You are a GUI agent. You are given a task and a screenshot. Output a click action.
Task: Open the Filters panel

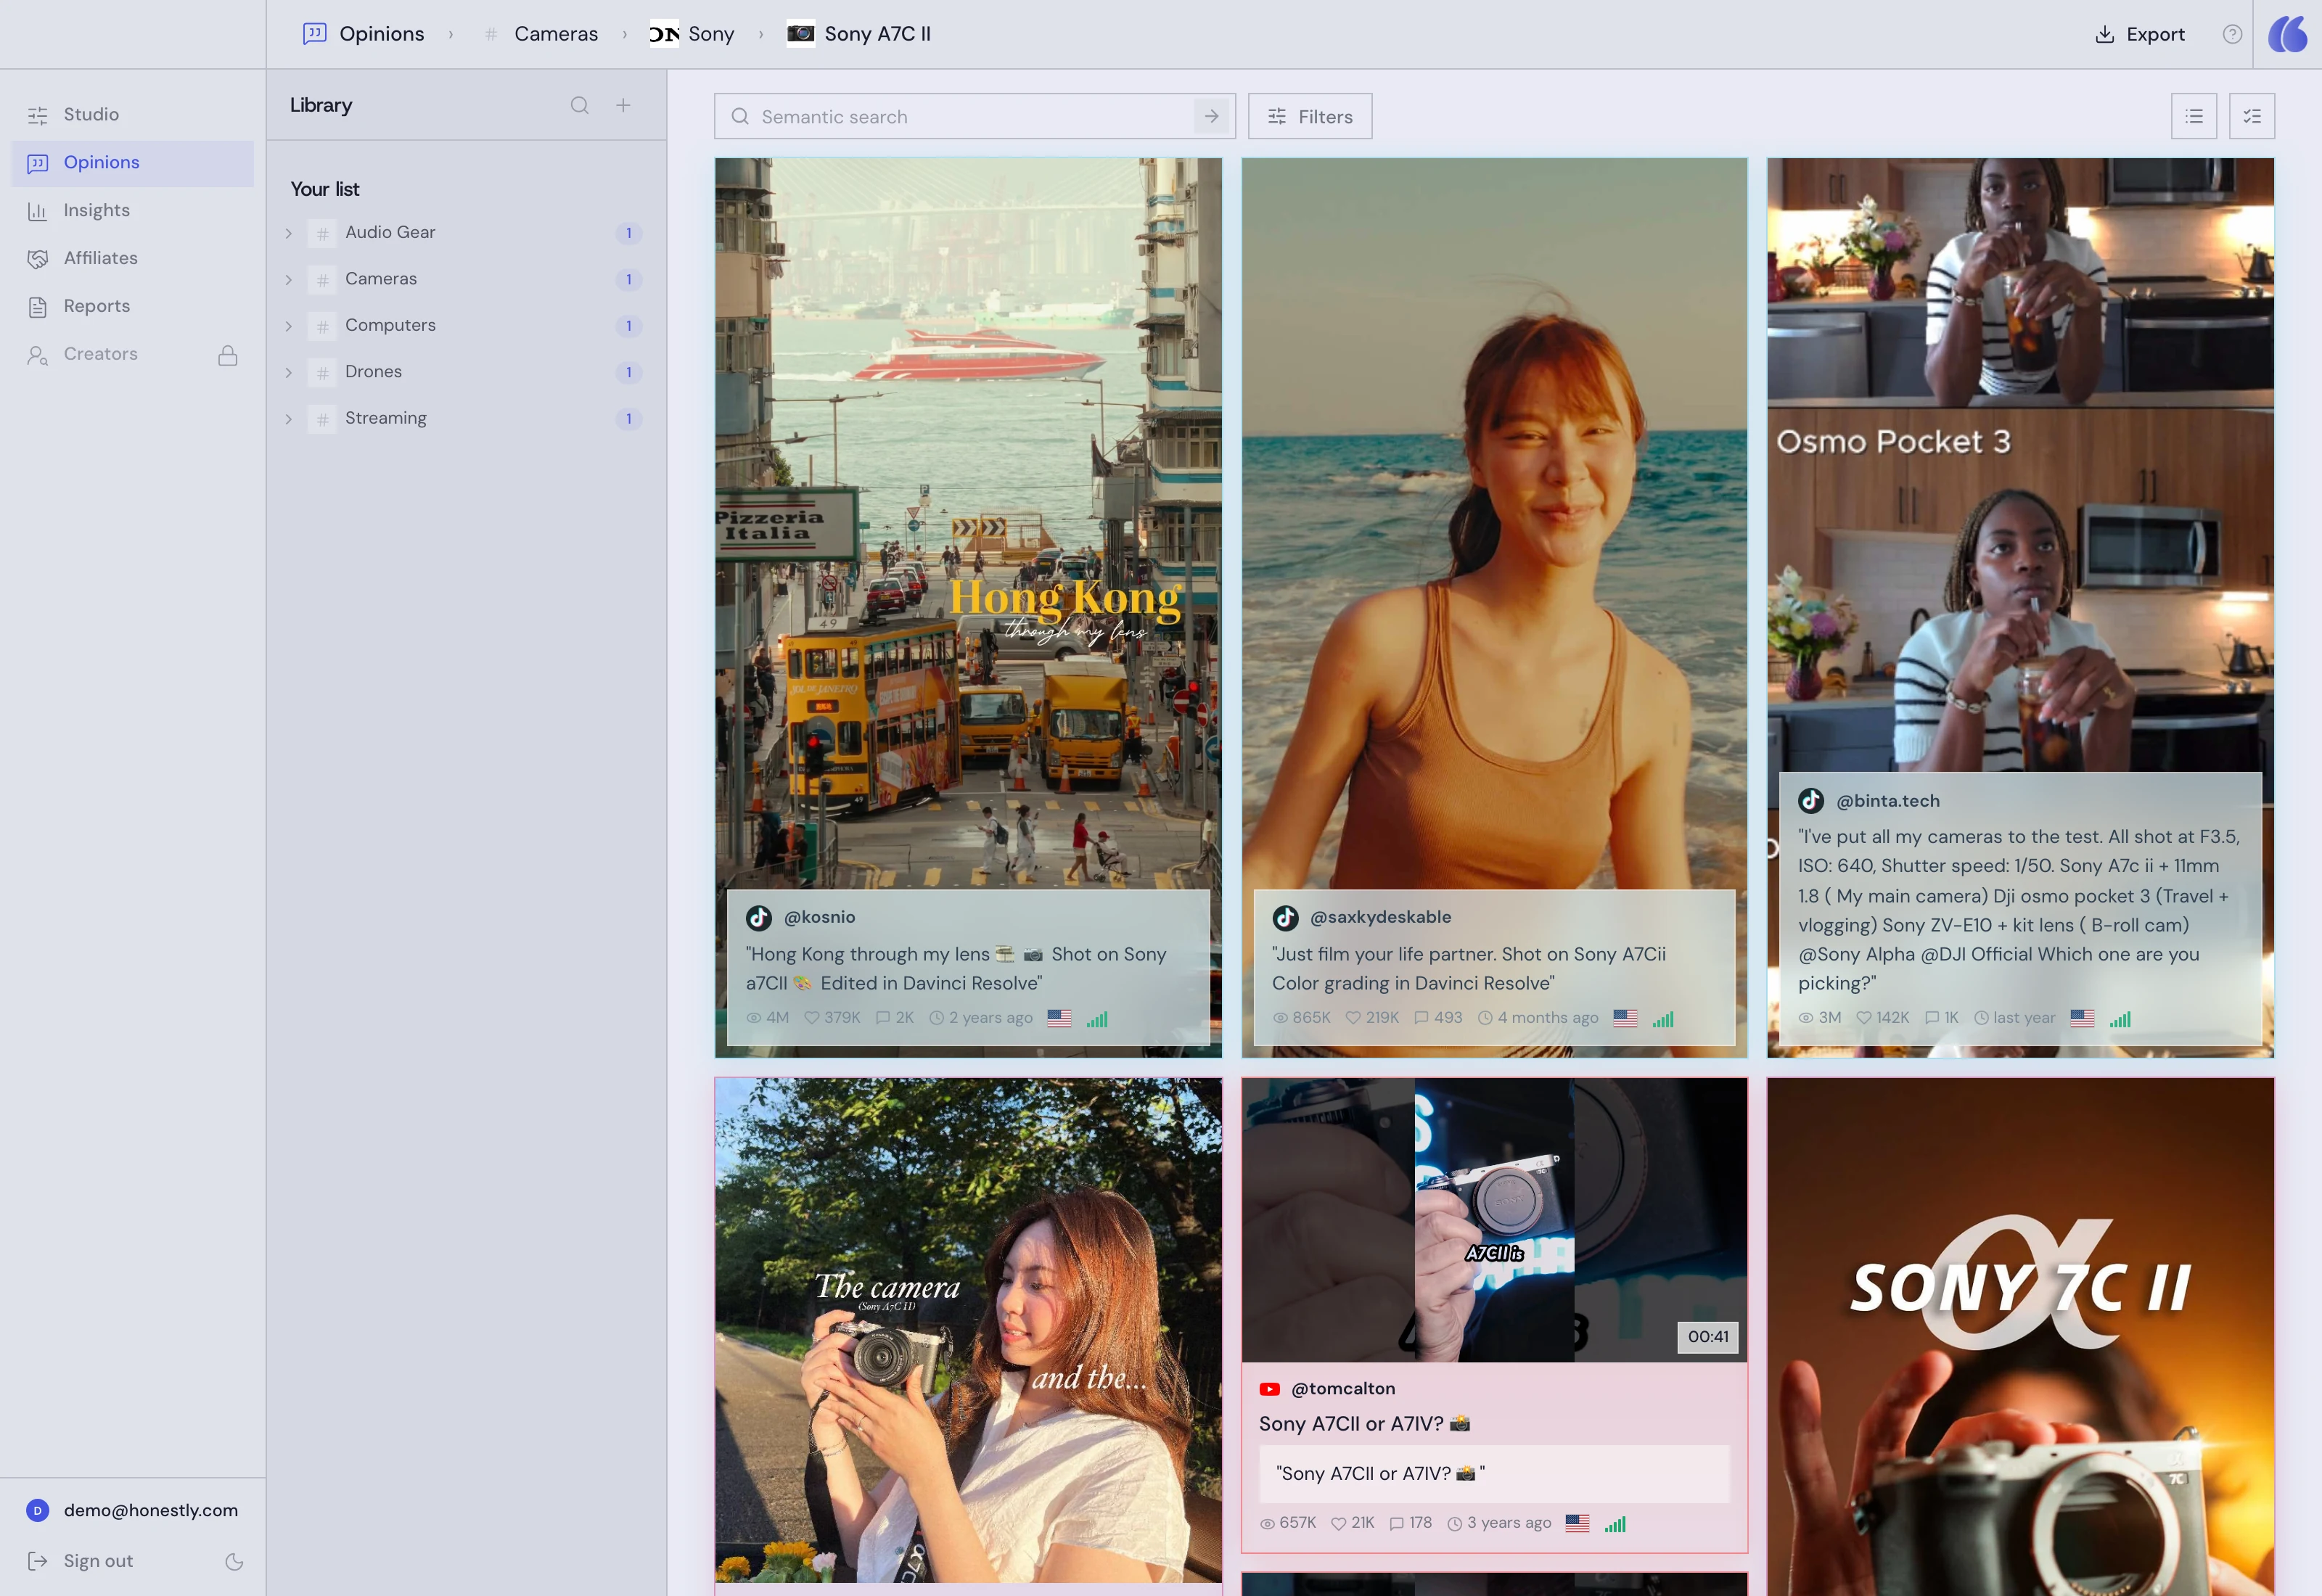point(1310,117)
